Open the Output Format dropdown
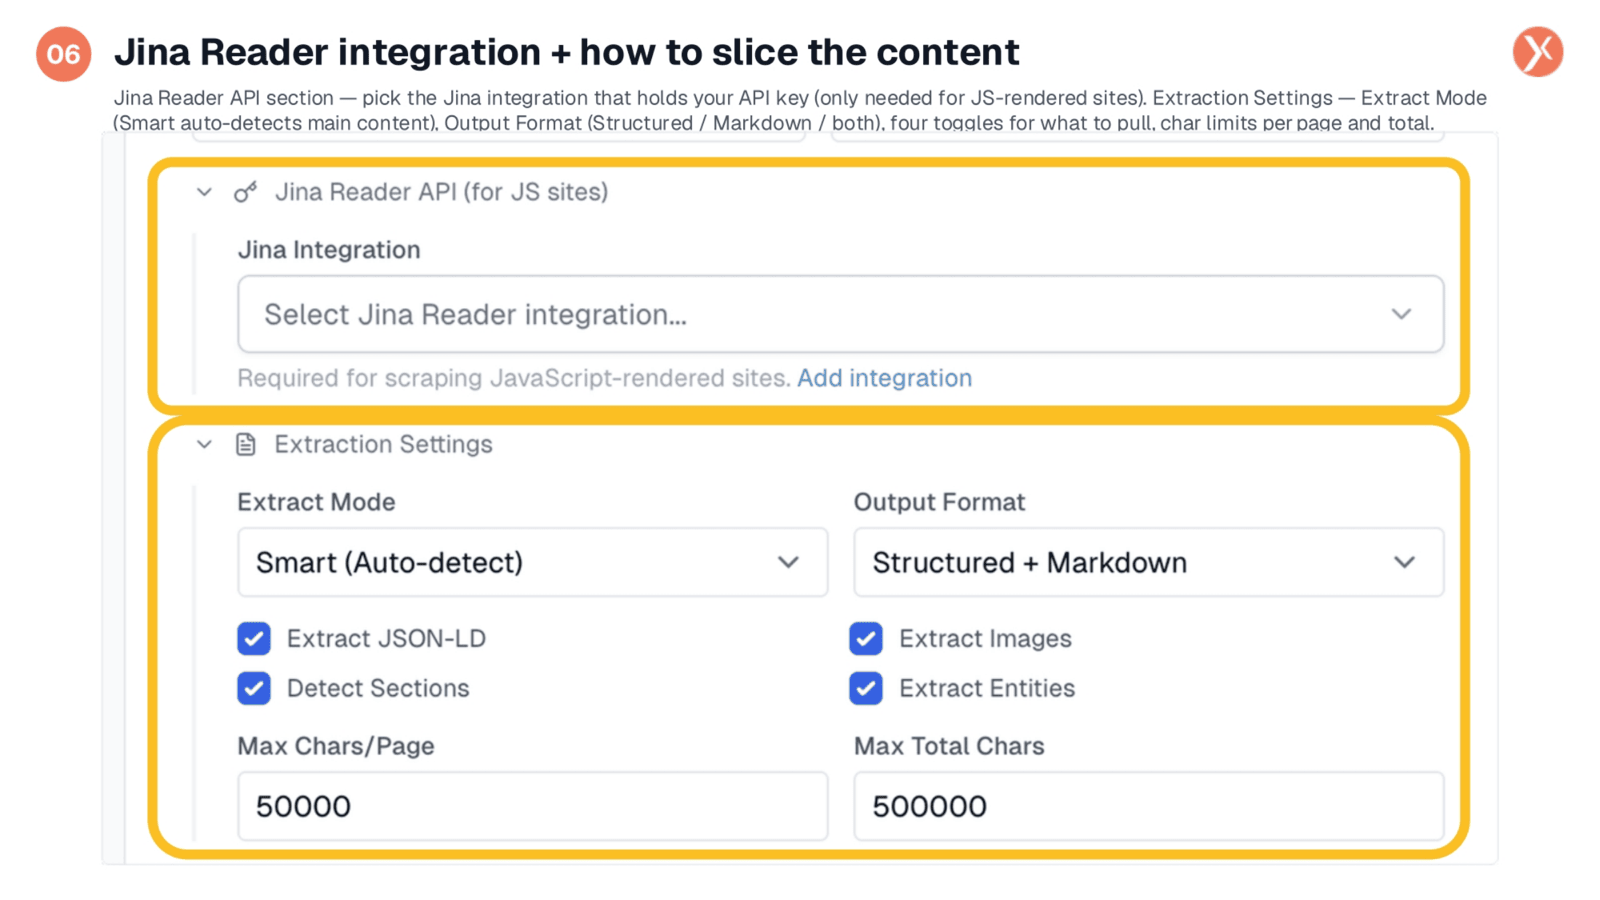The height and width of the screenshot is (900, 1600). [x=1148, y=562]
